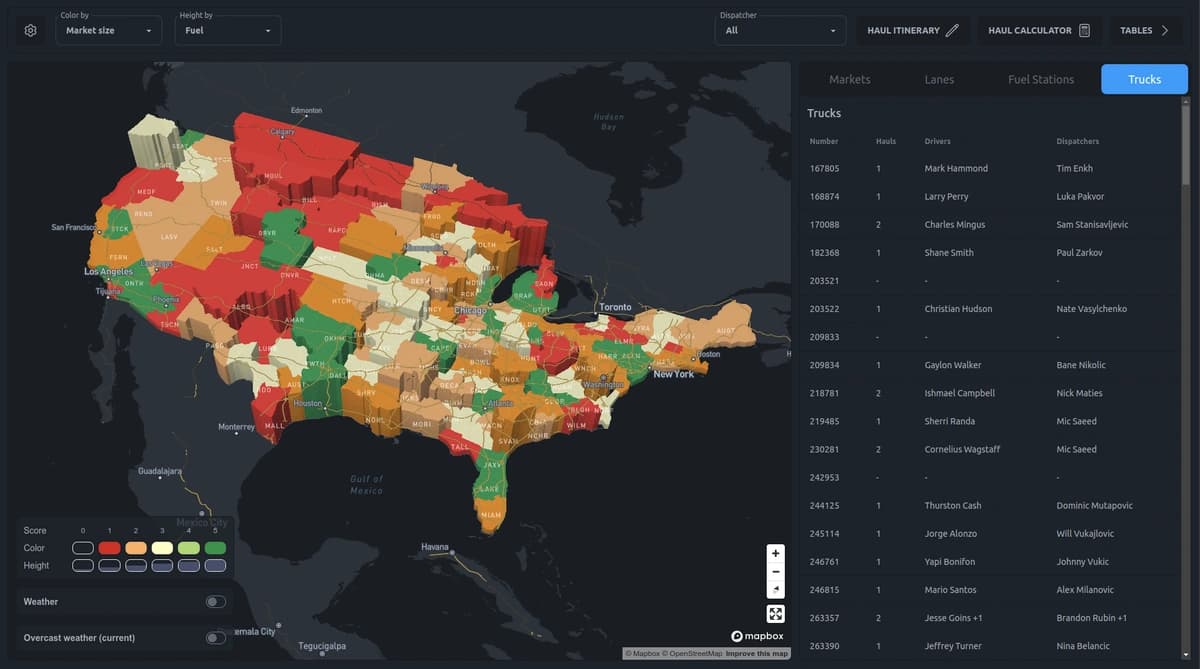The height and width of the screenshot is (669, 1200).
Task: Sort by the Number column header
Action: pyautogui.click(x=824, y=141)
